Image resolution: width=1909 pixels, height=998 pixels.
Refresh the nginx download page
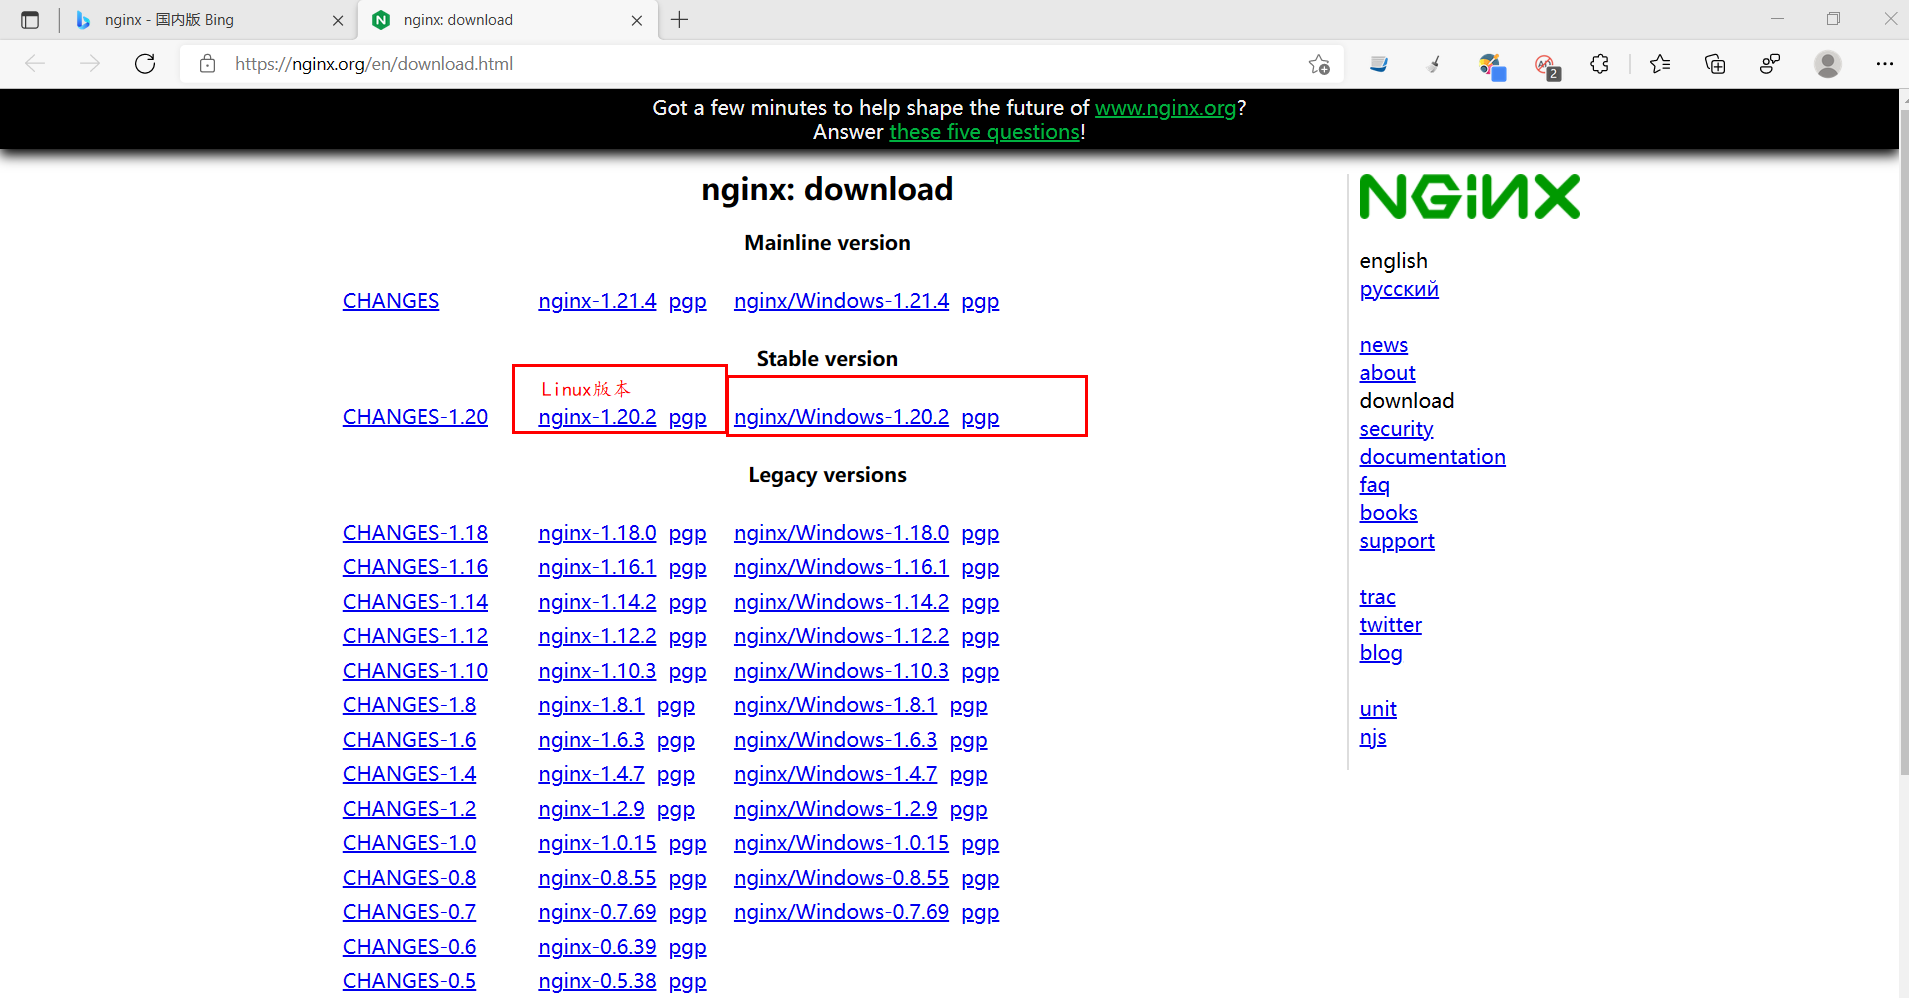pos(145,64)
